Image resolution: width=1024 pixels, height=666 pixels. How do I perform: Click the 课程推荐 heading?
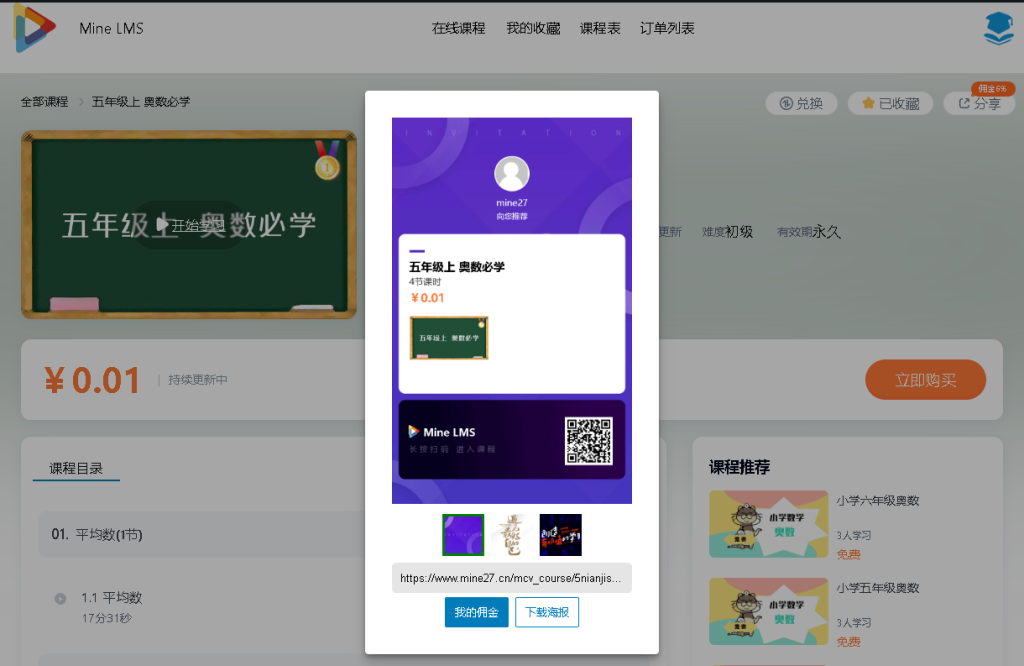(739, 467)
